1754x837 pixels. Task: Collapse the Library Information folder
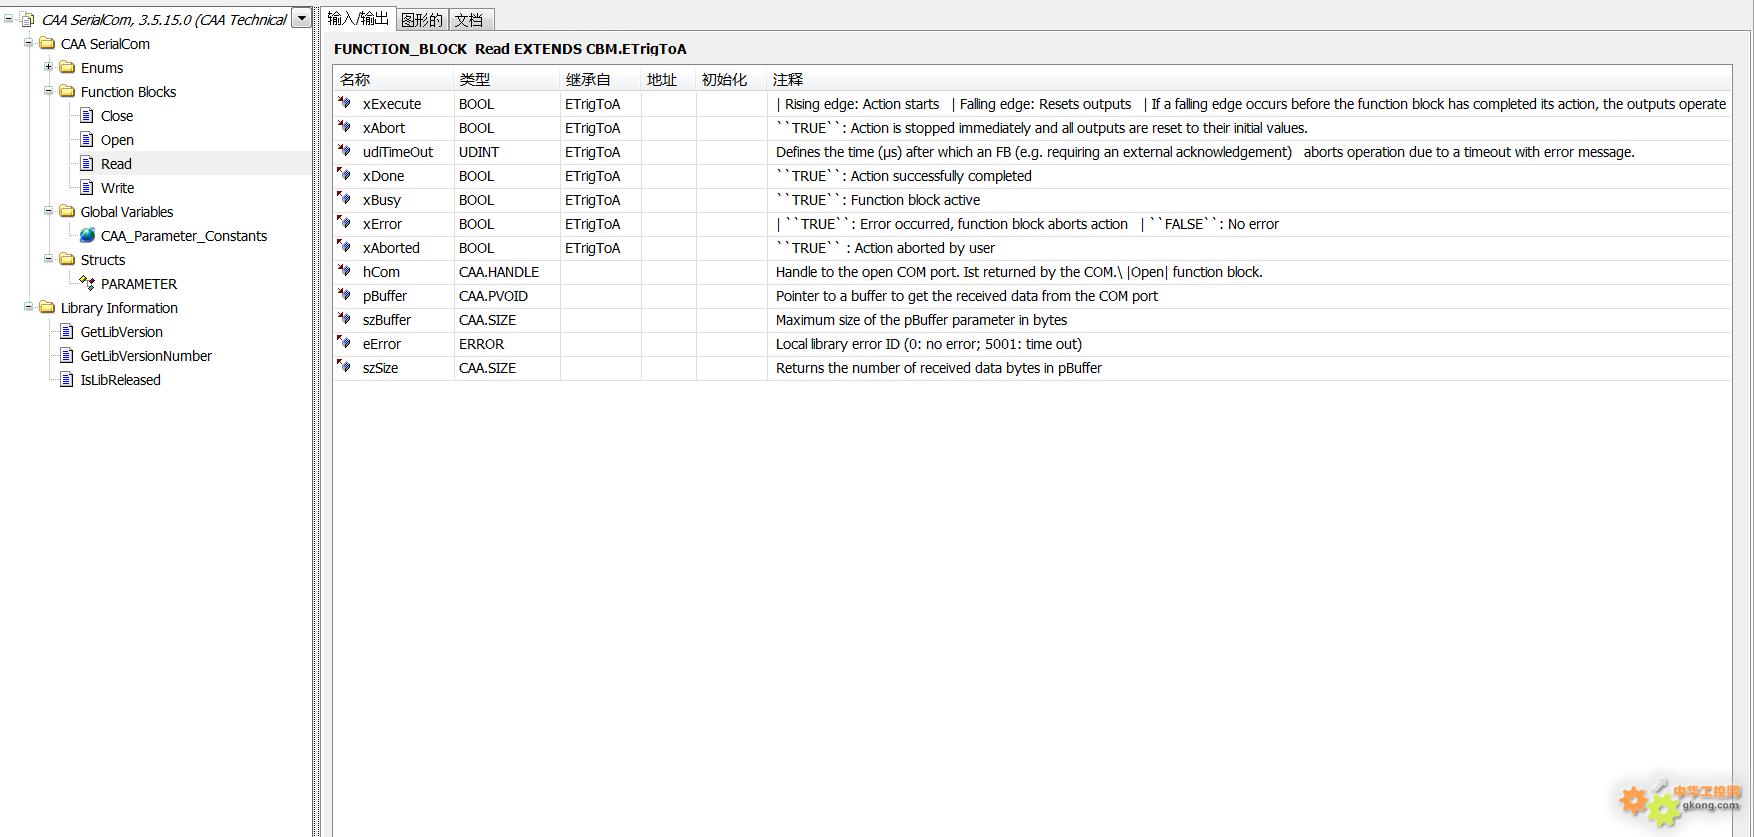(28, 306)
